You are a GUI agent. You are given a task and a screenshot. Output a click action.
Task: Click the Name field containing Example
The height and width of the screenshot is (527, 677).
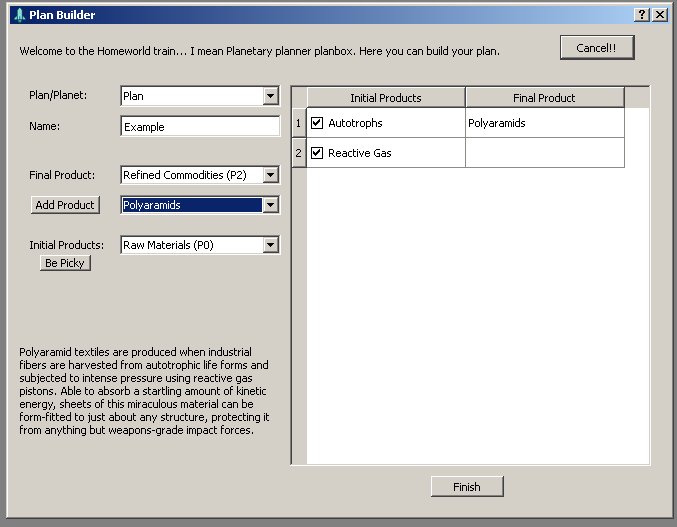(x=200, y=126)
